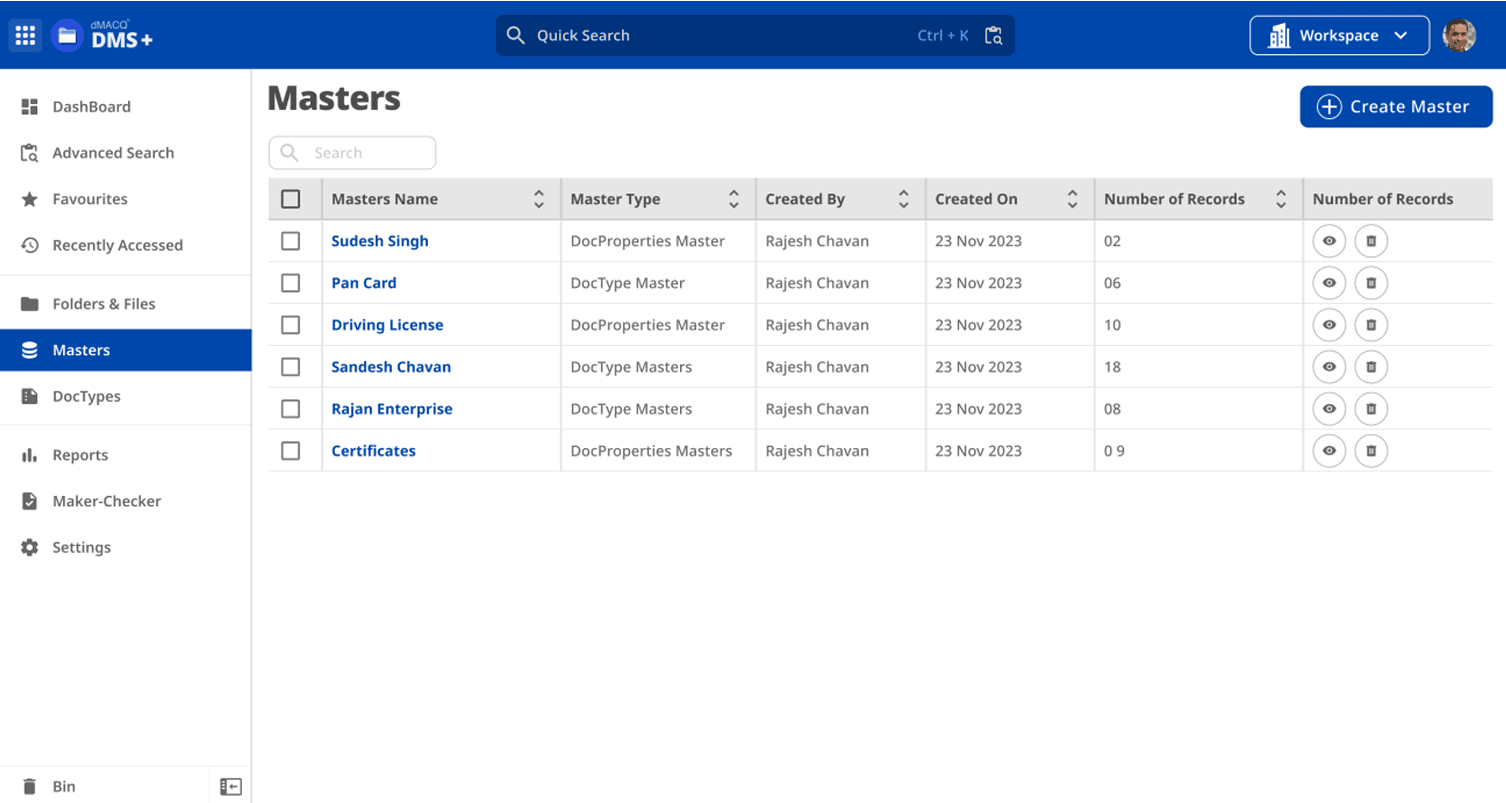The image size is (1506, 803).
Task: Open the app launcher grid icon
Action: (x=25, y=36)
